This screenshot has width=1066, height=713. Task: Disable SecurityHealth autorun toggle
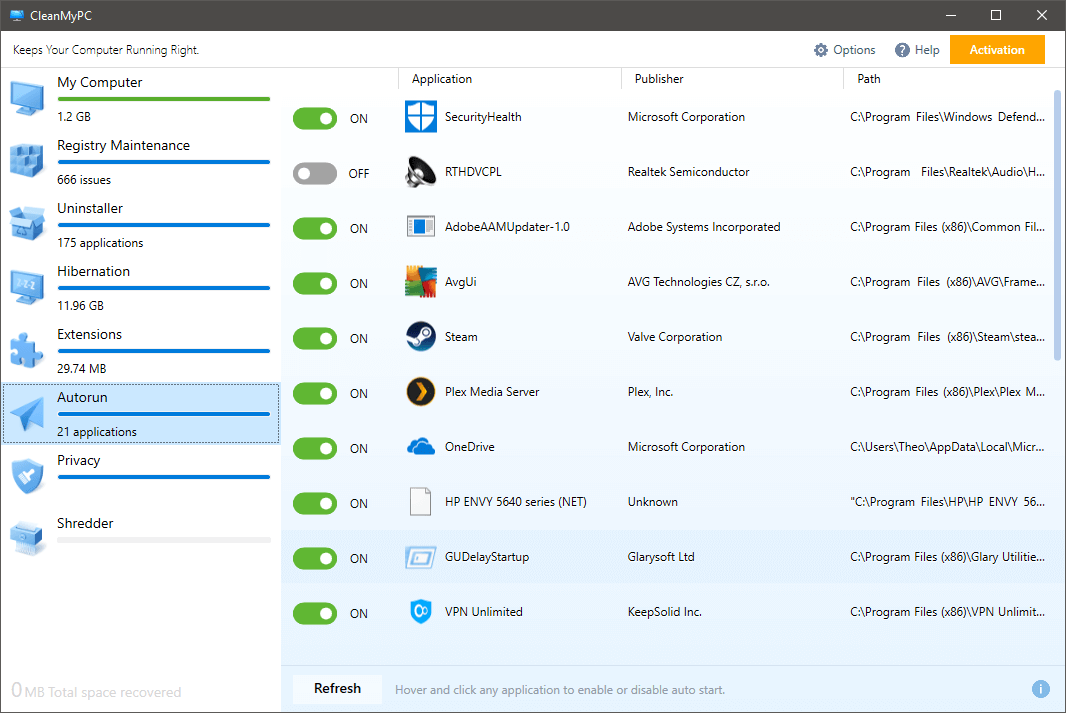coord(315,118)
